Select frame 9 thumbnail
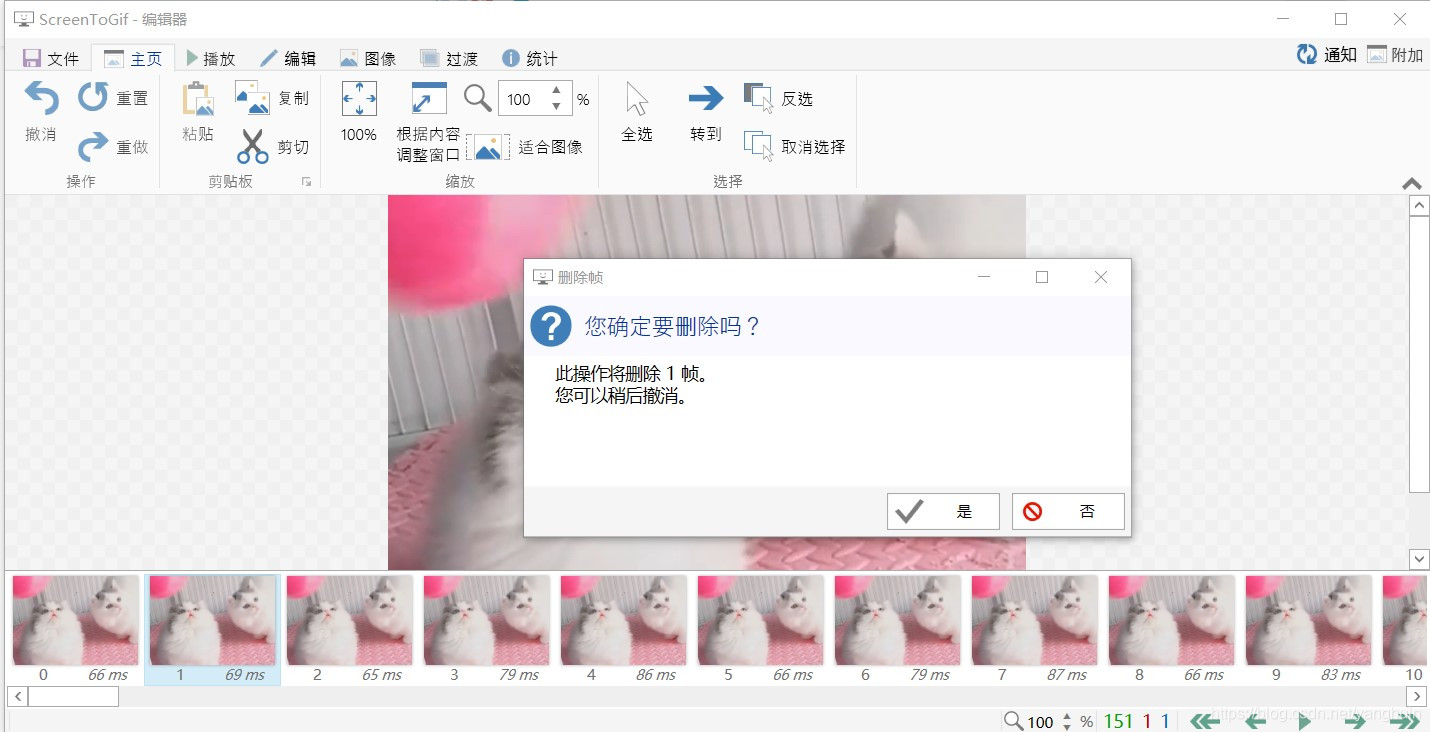Screen dimensions: 1430x732 click(1309, 629)
